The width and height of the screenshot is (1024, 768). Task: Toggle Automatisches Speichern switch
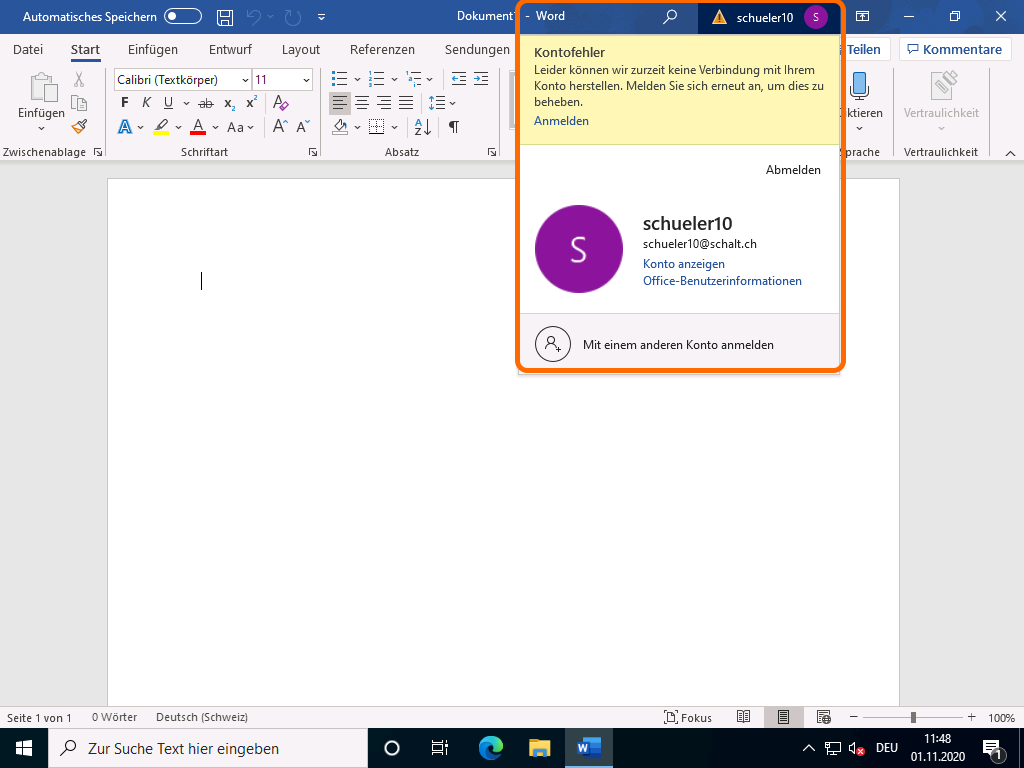coord(183,17)
